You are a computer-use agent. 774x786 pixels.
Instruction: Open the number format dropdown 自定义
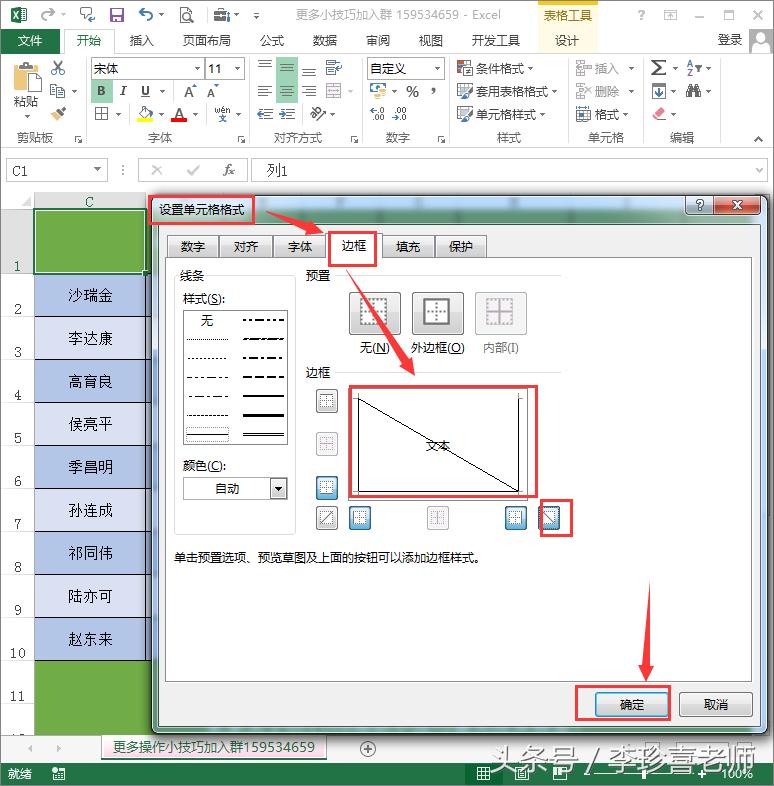tap(437, 68)
